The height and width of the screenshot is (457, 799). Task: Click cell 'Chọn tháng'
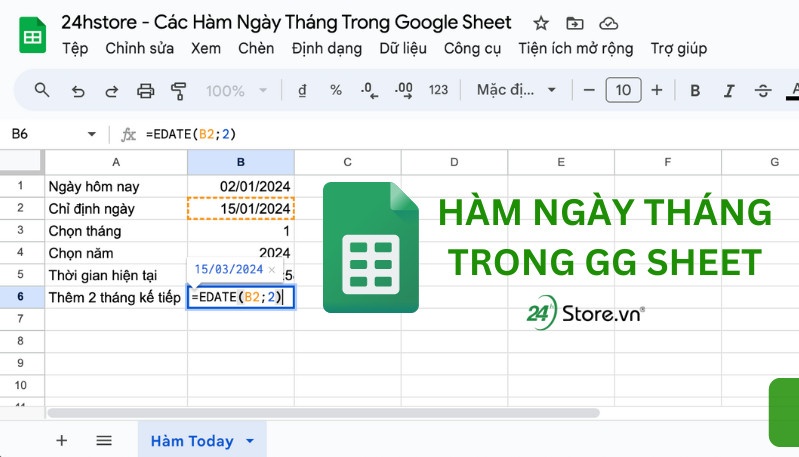pos(116,231)
